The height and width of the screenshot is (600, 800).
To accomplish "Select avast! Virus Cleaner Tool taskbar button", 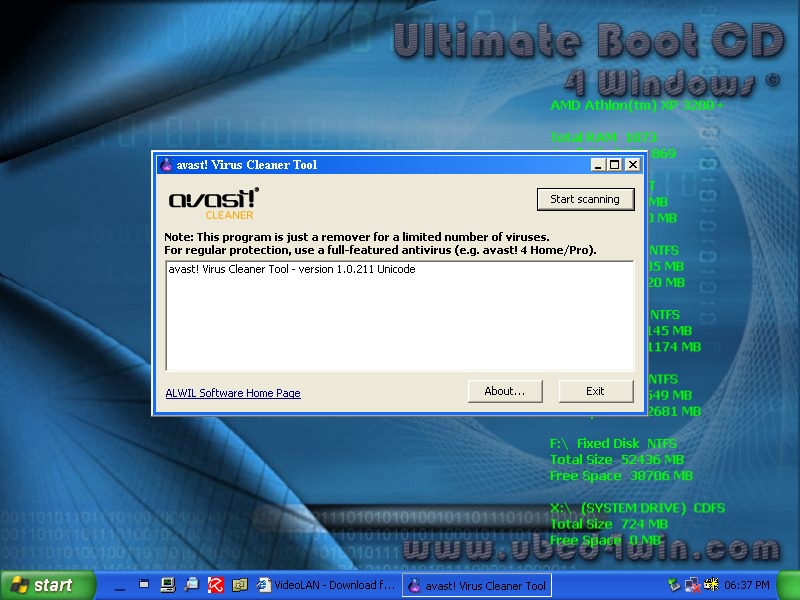I will 477,585.
